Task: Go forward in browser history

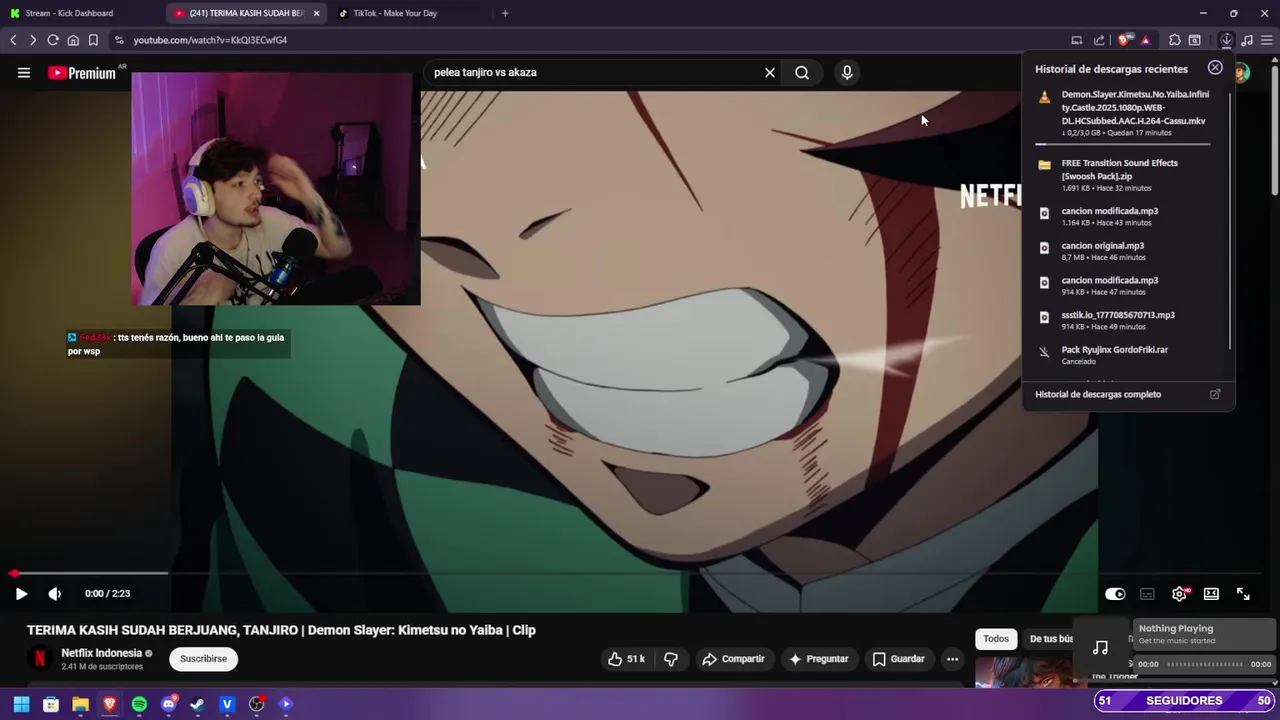Action: 32,40
